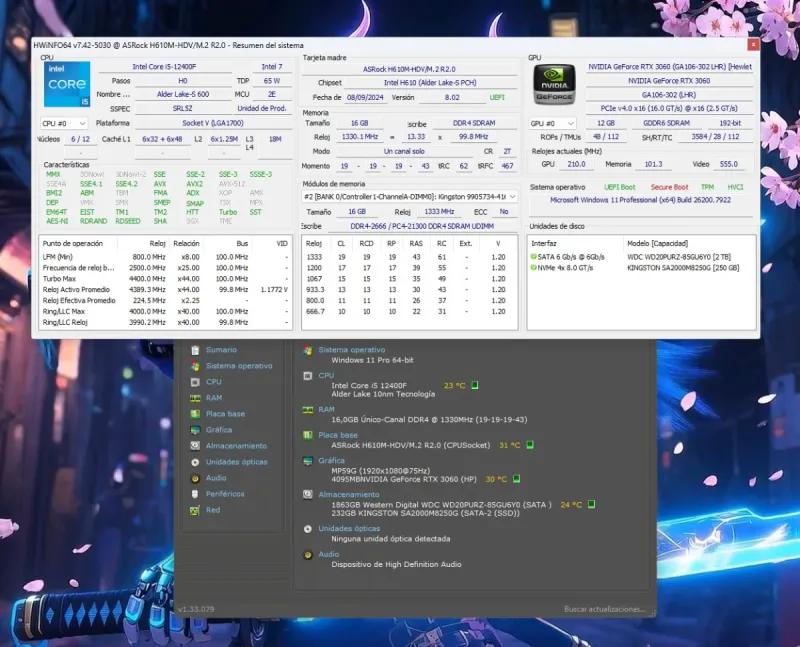Open the CPU #0 selector dropdown
The image size is (800, 647).
pyautogui.click(x=64, y=123)
